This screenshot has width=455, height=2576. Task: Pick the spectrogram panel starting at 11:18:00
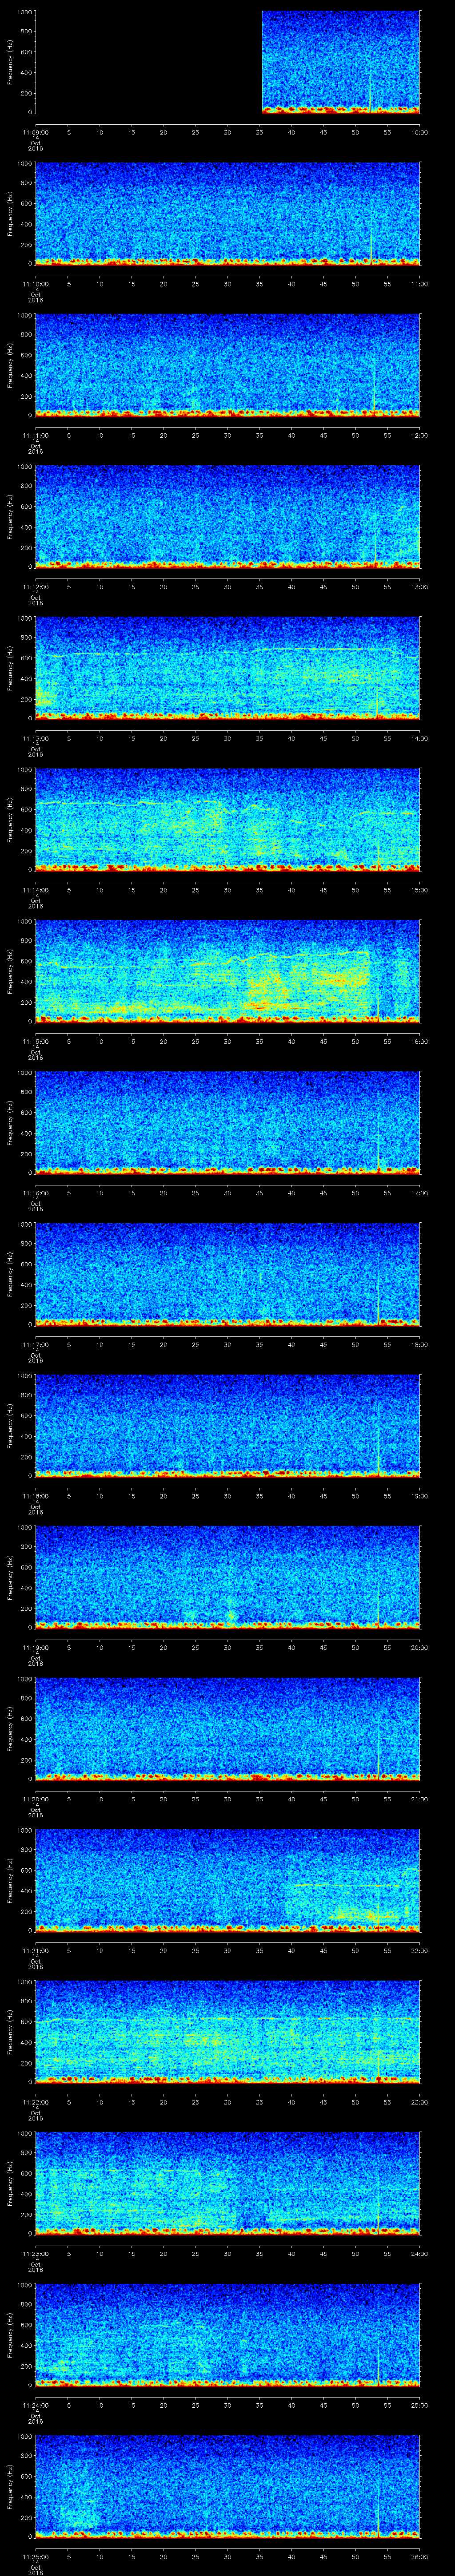pos(227,1425)
